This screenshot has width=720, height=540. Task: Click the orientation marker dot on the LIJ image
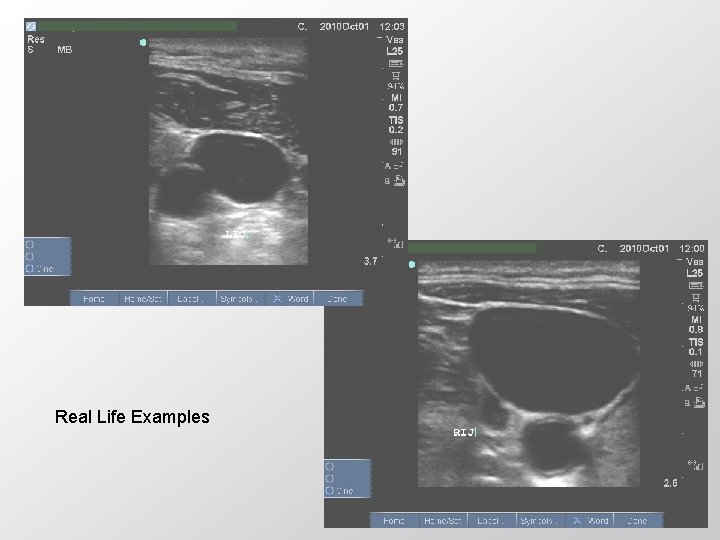point(143,43)
